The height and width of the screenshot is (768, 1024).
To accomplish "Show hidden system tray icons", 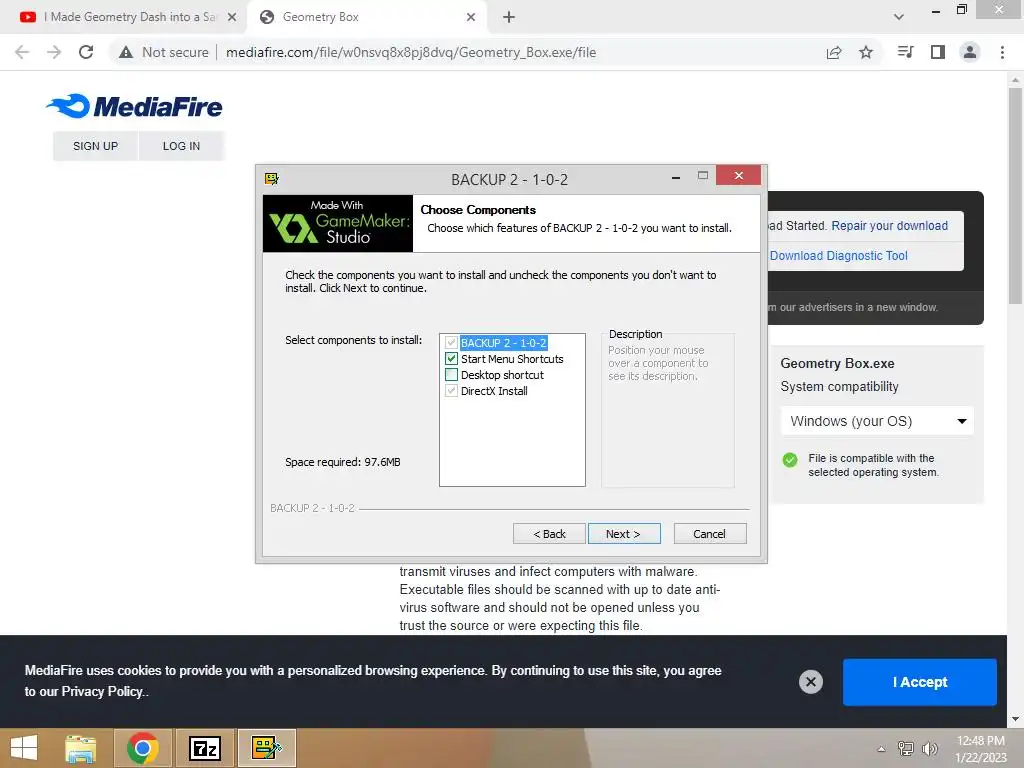I will [x=881, y=749].
